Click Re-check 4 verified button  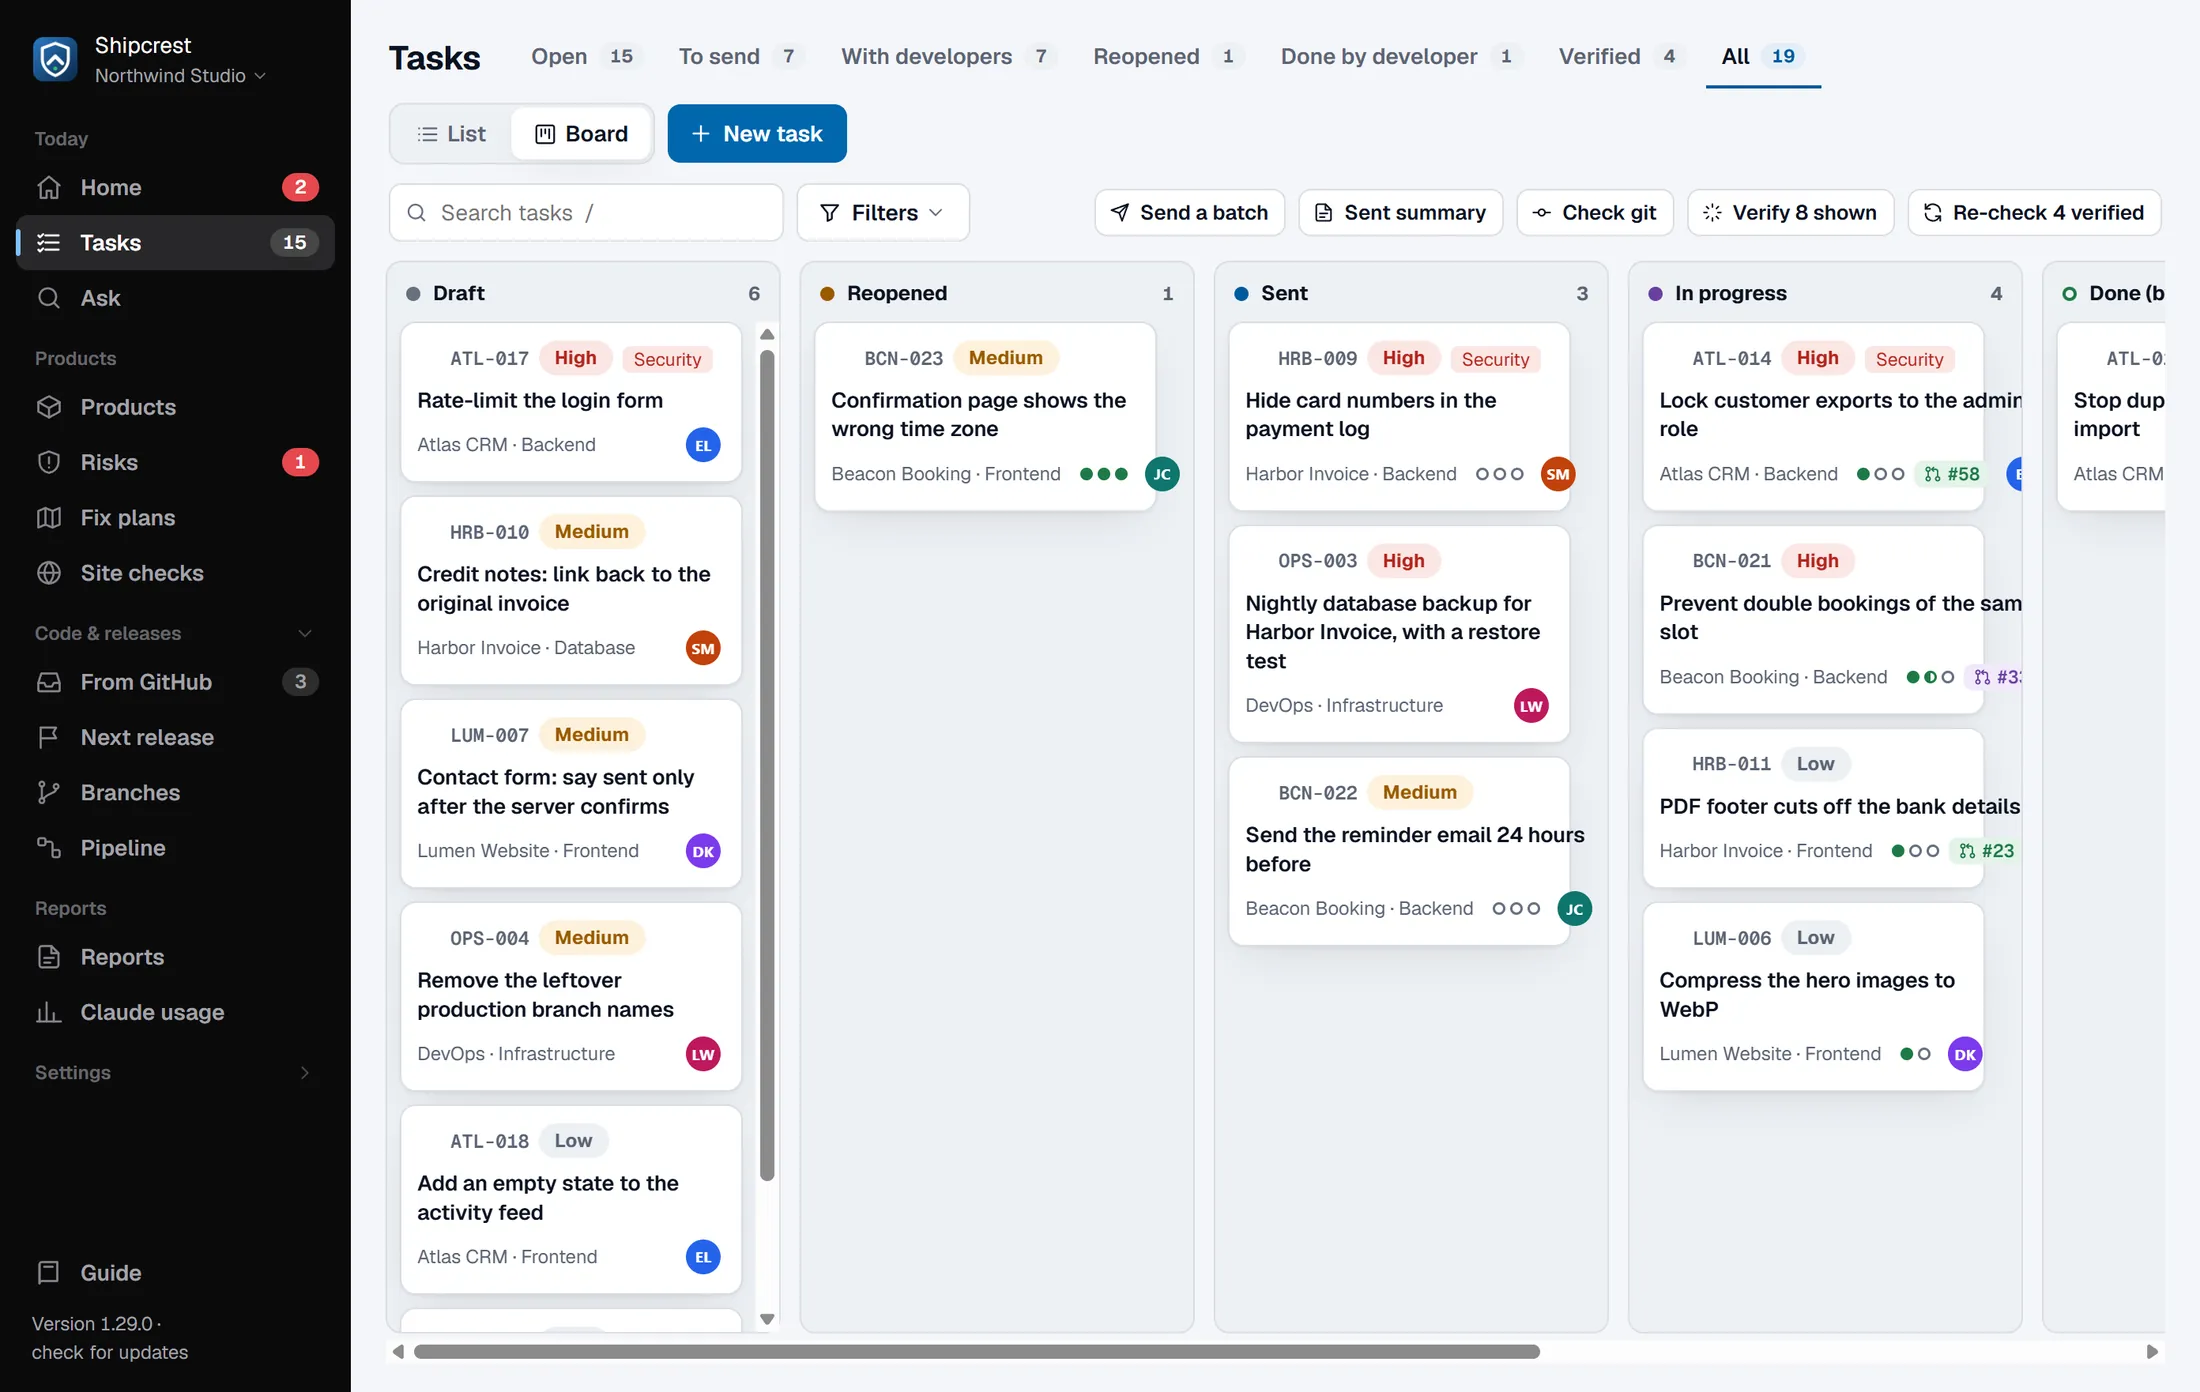[x=2035, y=212]
